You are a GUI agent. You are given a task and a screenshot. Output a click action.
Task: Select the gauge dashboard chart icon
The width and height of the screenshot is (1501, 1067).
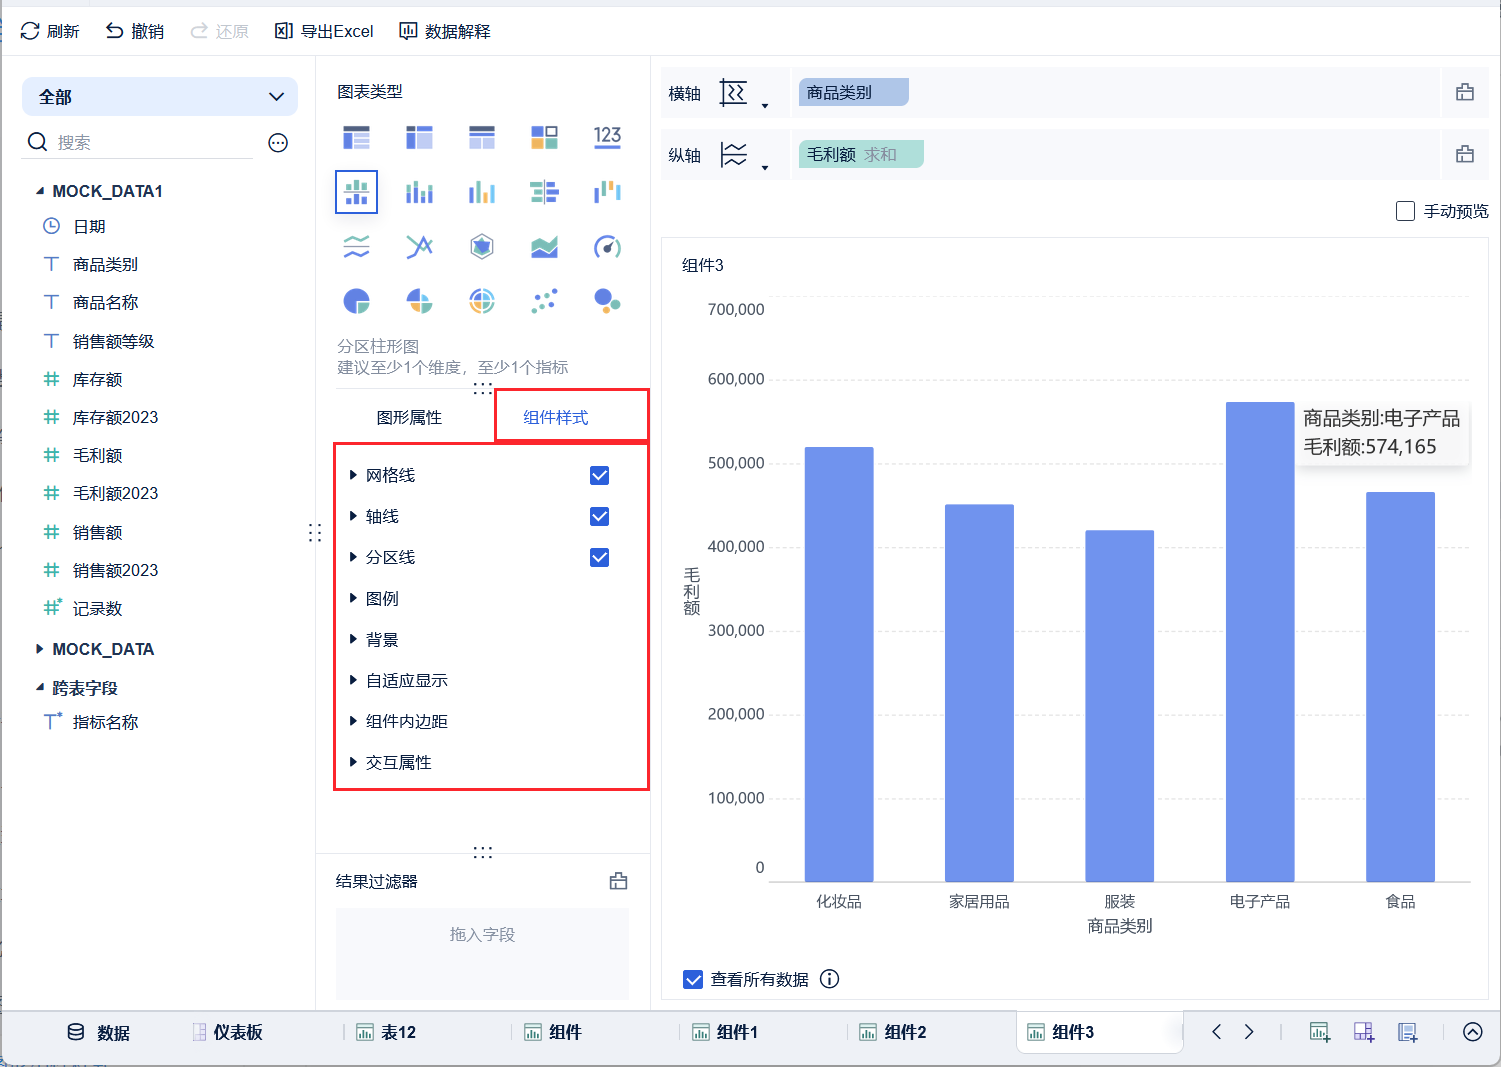[x=607, y=247]
